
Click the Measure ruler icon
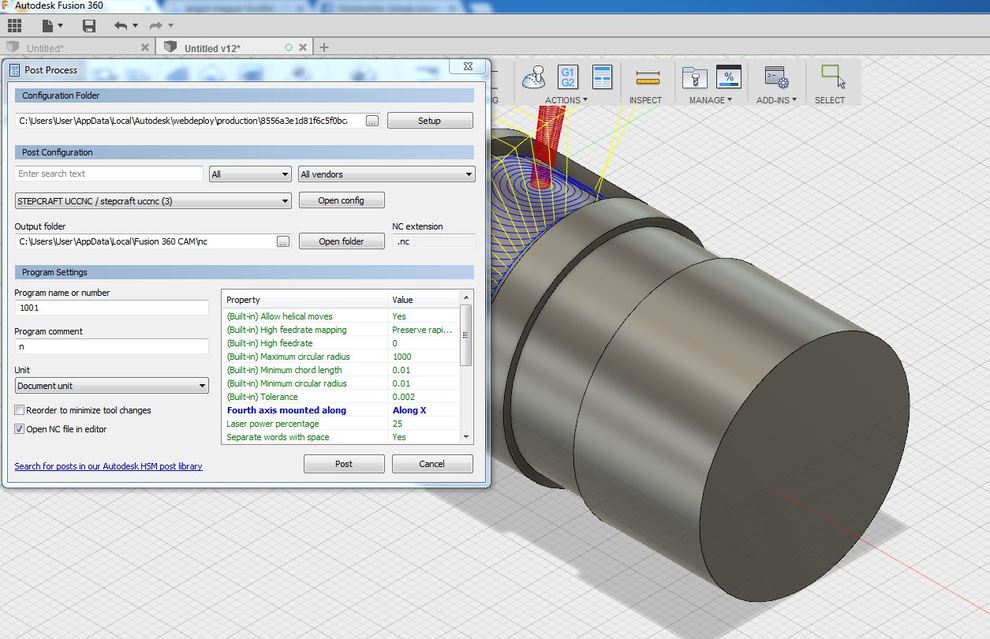(647, 78)
